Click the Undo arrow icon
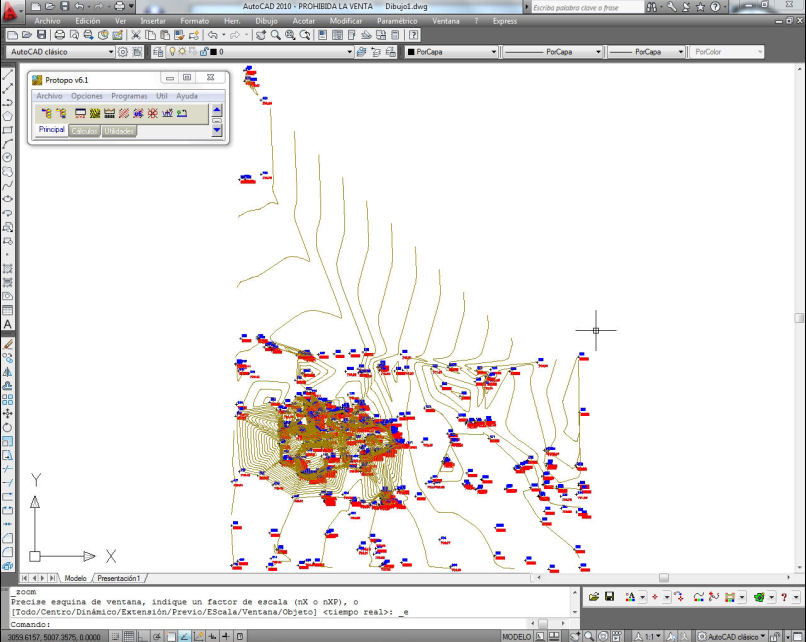 pos(213,35)
